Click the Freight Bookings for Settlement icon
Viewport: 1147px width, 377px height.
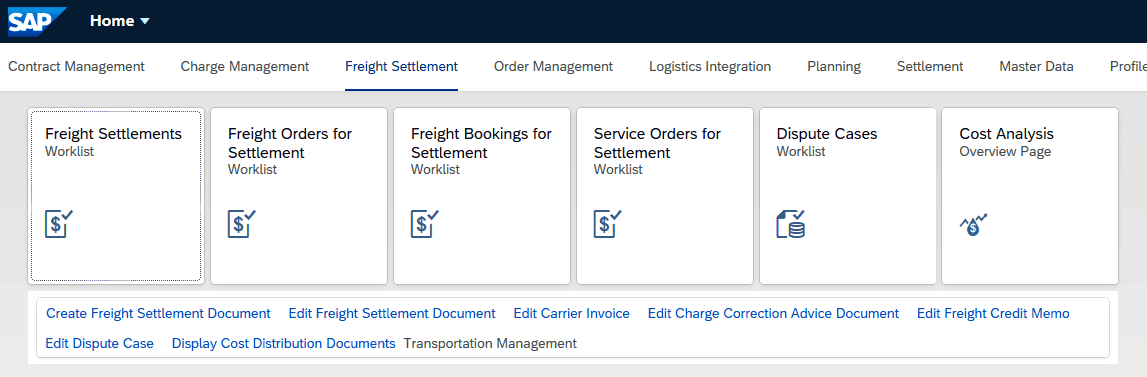424,223
